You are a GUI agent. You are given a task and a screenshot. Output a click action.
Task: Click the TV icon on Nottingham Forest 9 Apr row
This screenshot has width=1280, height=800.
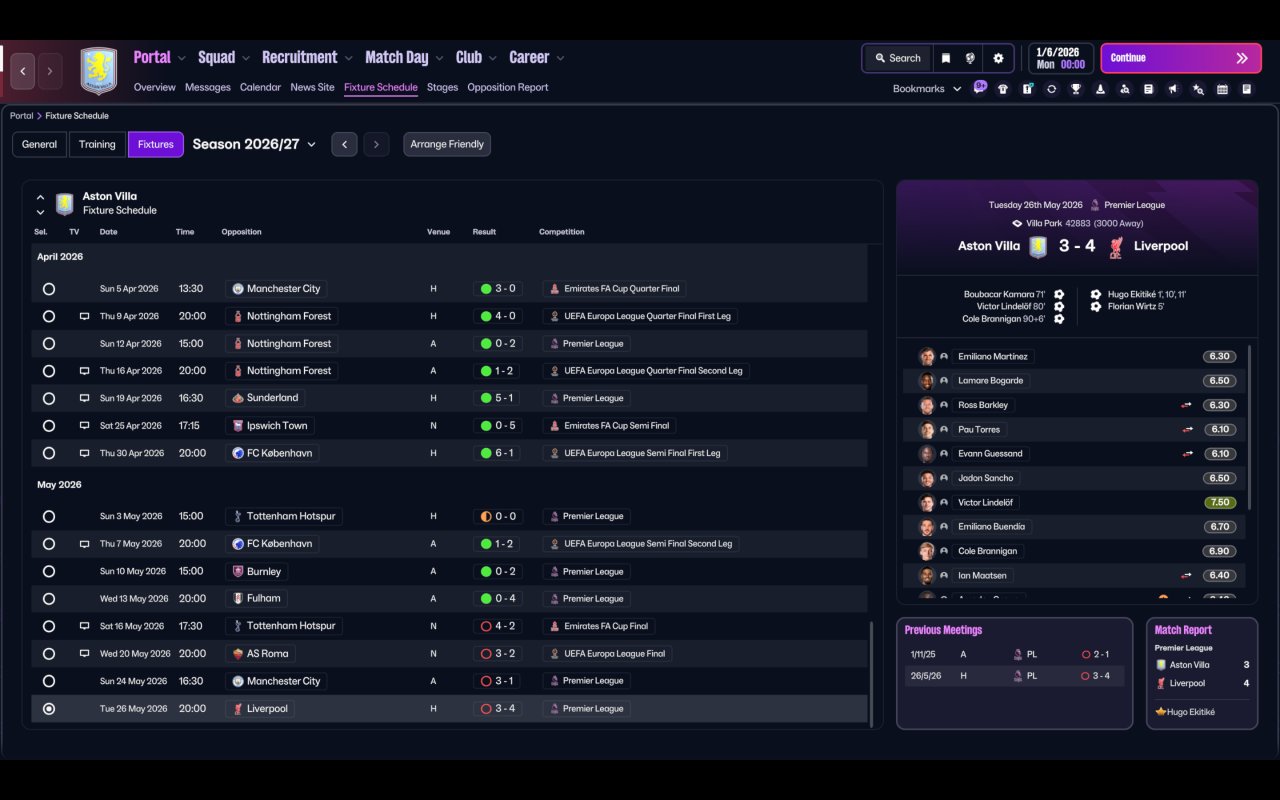[85, 316]
